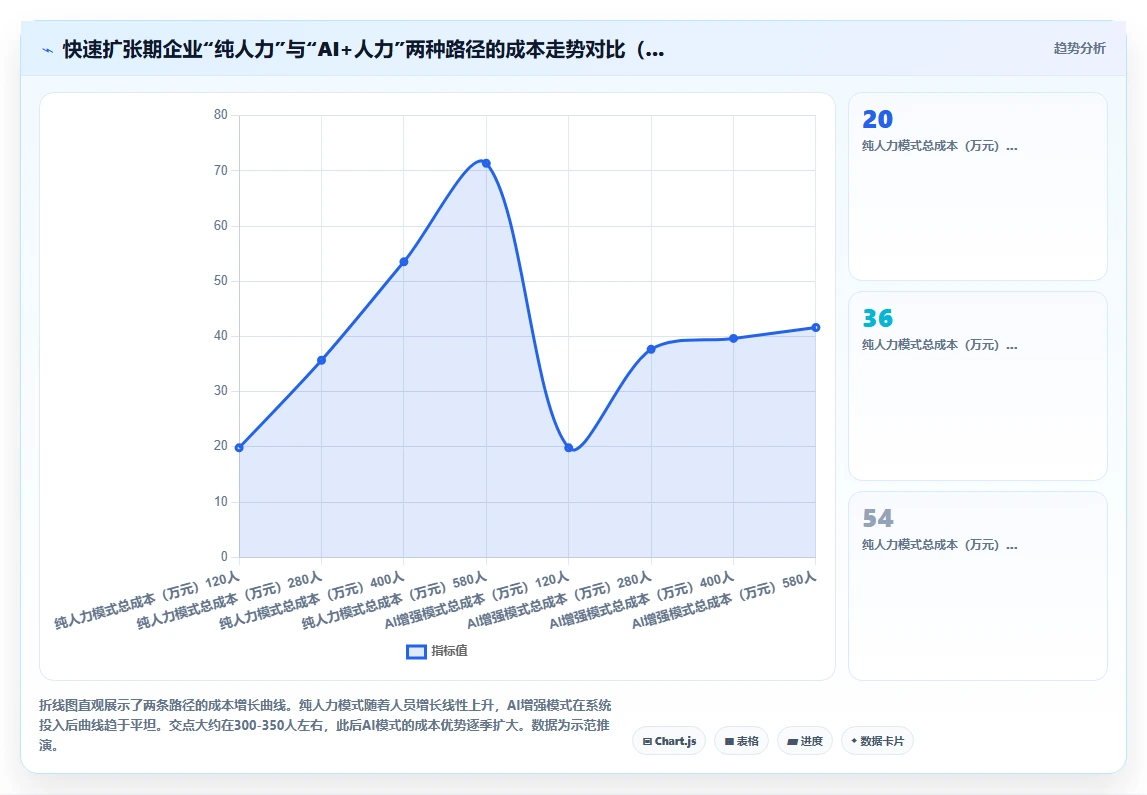Click x-axis label AI增强模式总成本 120人
1147x795 pixels.
click(x=477, y=600)
